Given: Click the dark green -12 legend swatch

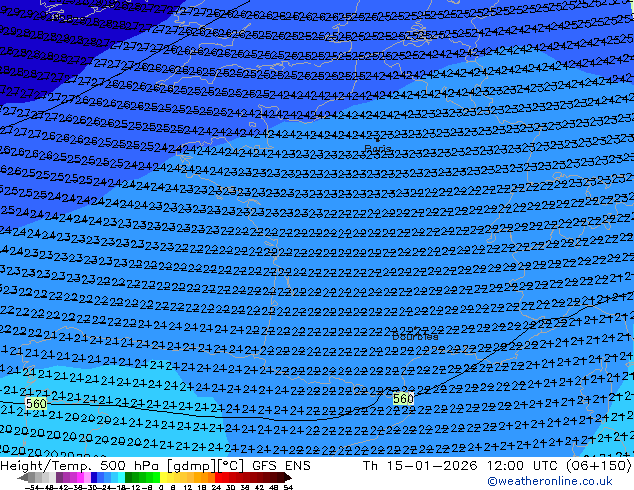Looking at the screenshot, I should 128,477.
